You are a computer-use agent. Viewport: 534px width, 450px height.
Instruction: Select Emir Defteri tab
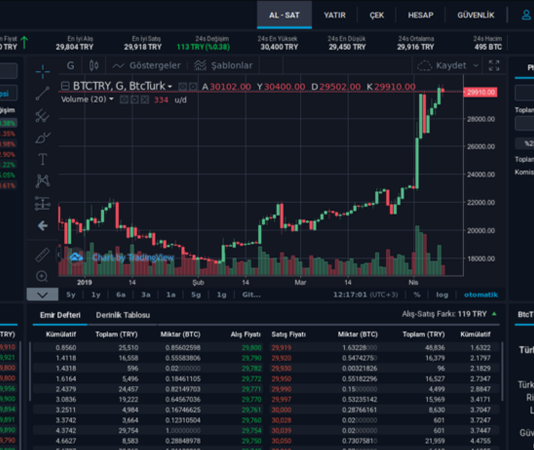[60, 315]
